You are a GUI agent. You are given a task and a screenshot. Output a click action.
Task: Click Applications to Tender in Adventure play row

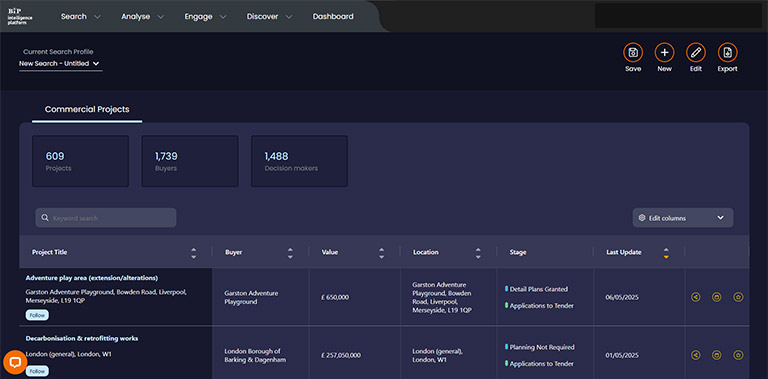542,306
